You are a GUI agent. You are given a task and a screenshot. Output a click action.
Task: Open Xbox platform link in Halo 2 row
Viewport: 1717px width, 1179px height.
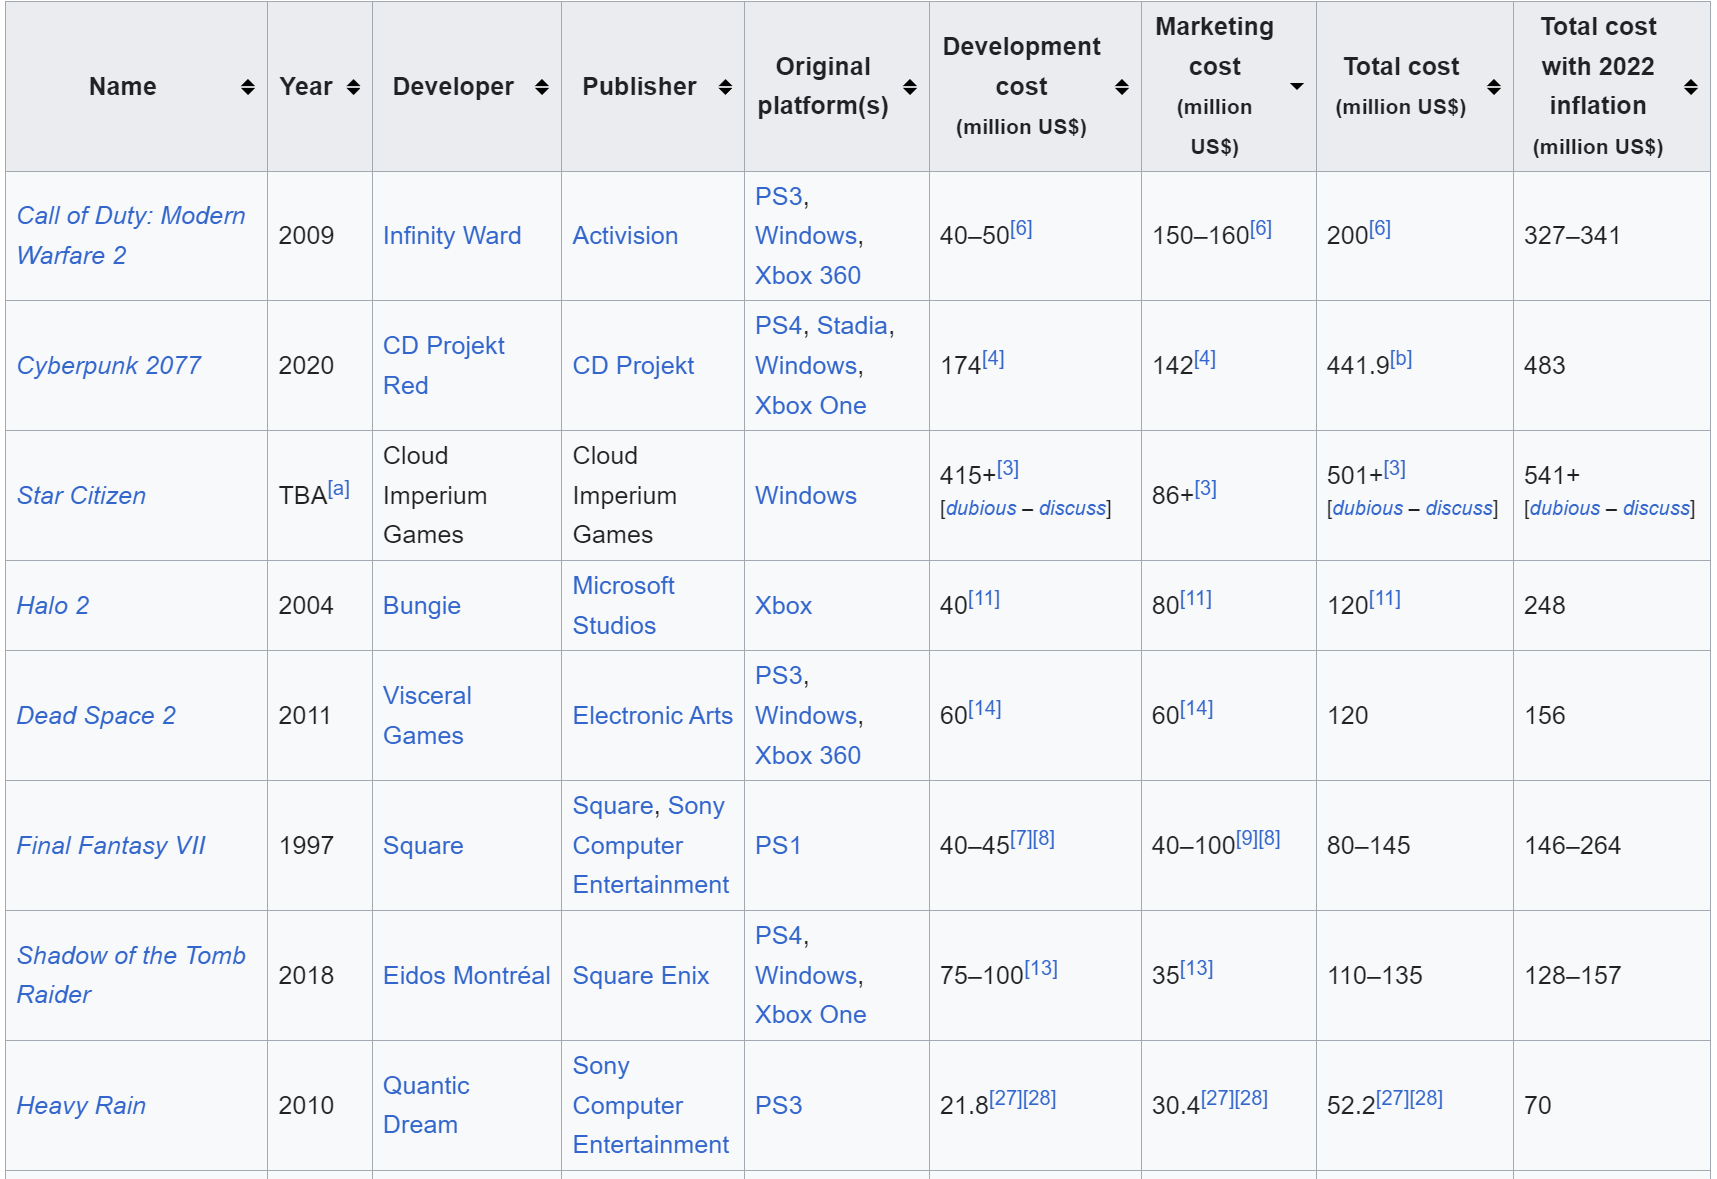coord(783,606)
